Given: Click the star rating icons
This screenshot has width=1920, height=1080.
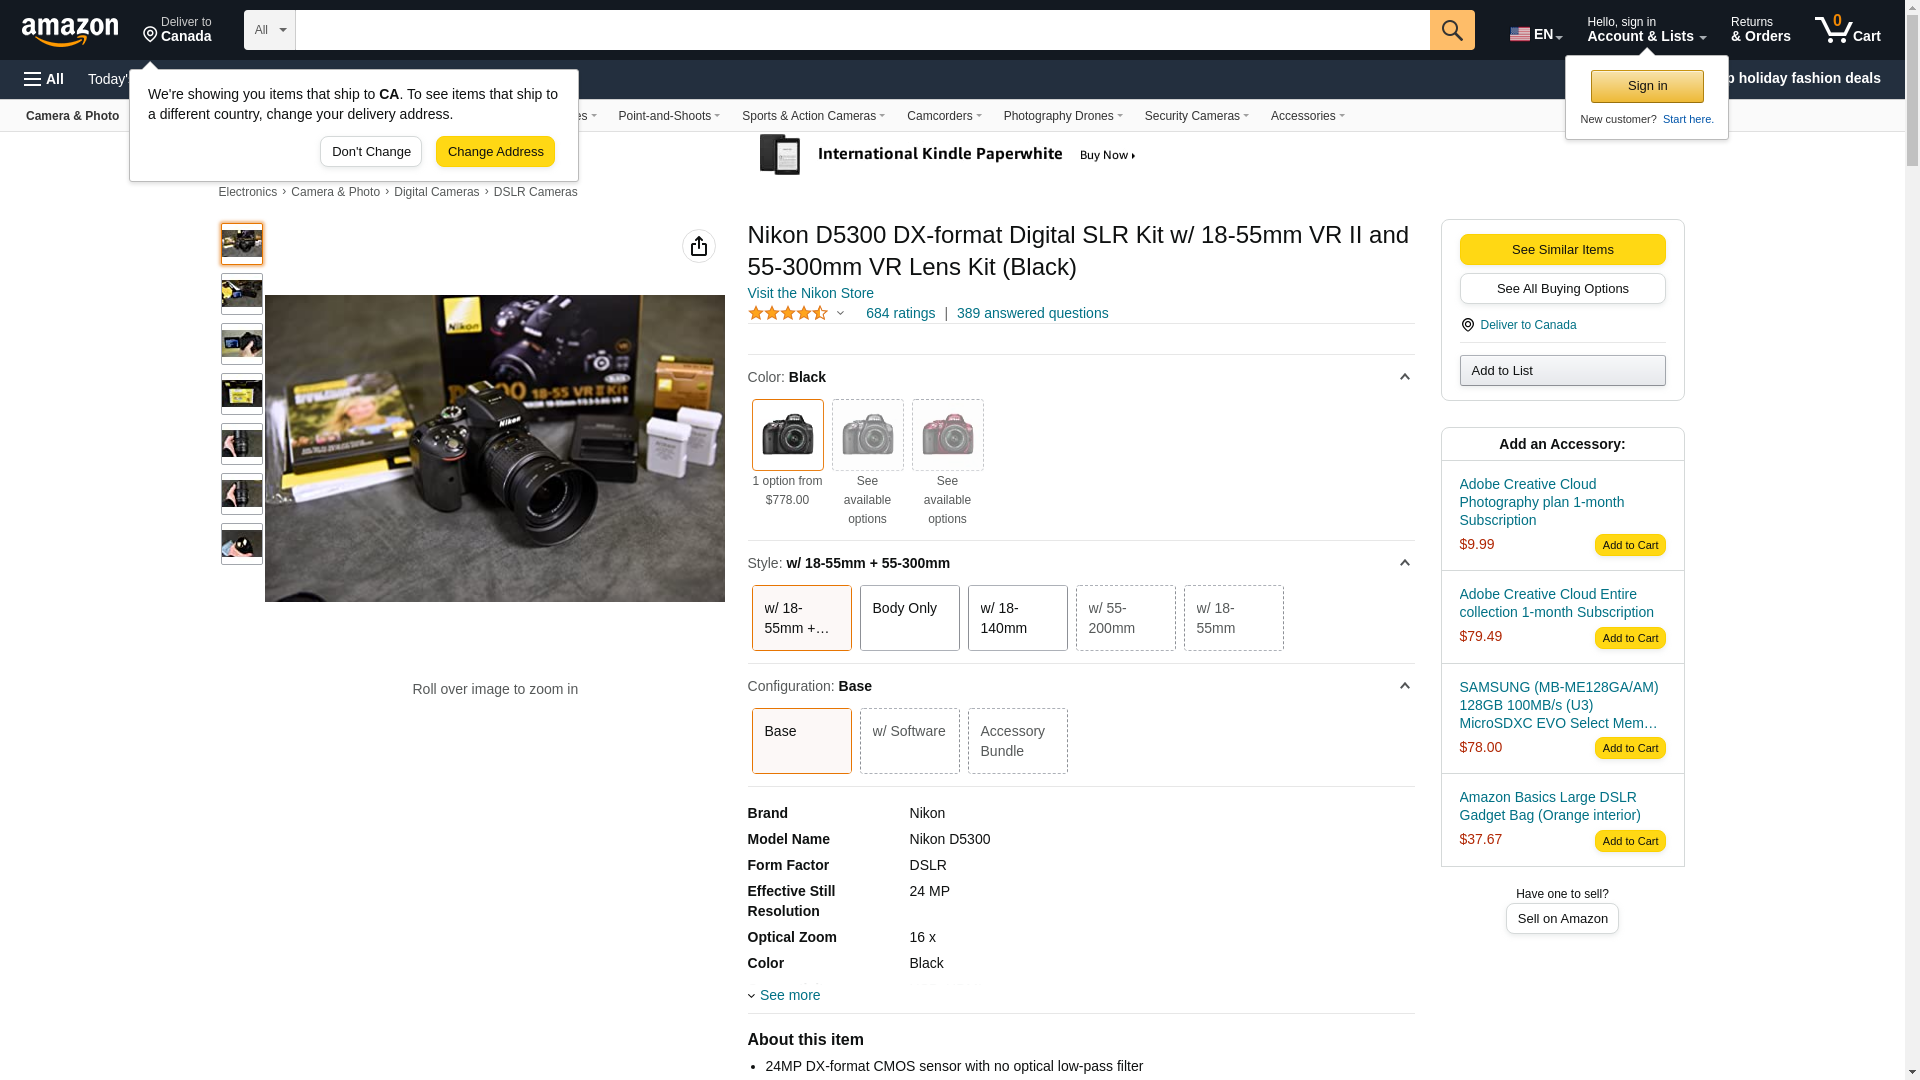Looking at the screenshot, I should (788, 314).
